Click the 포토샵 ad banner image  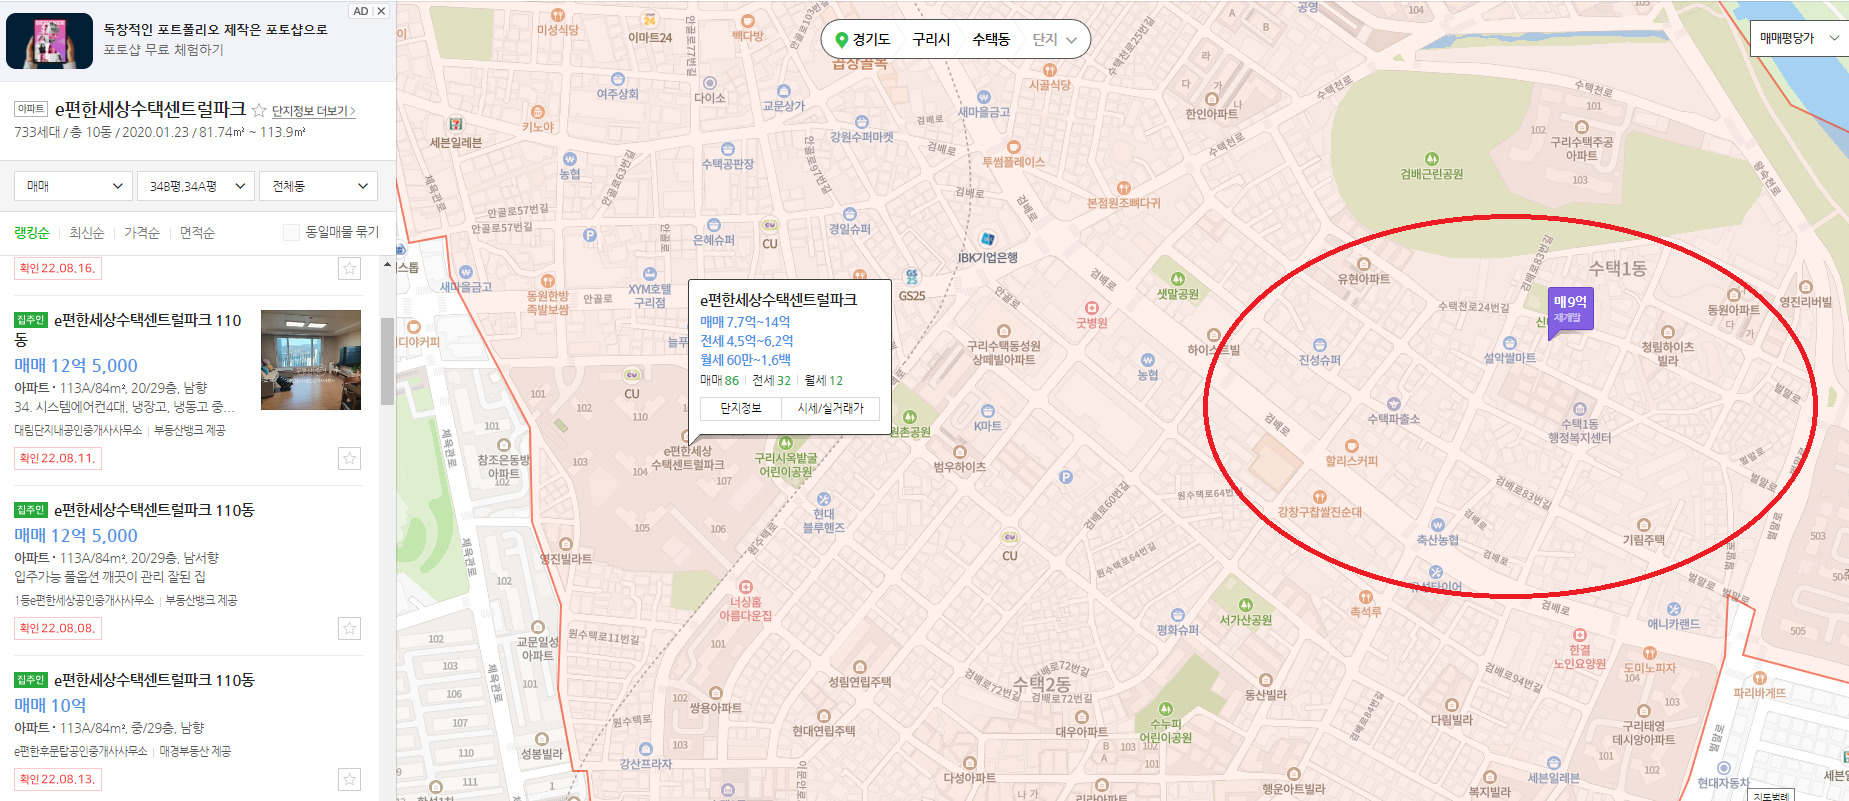[50, 41]
